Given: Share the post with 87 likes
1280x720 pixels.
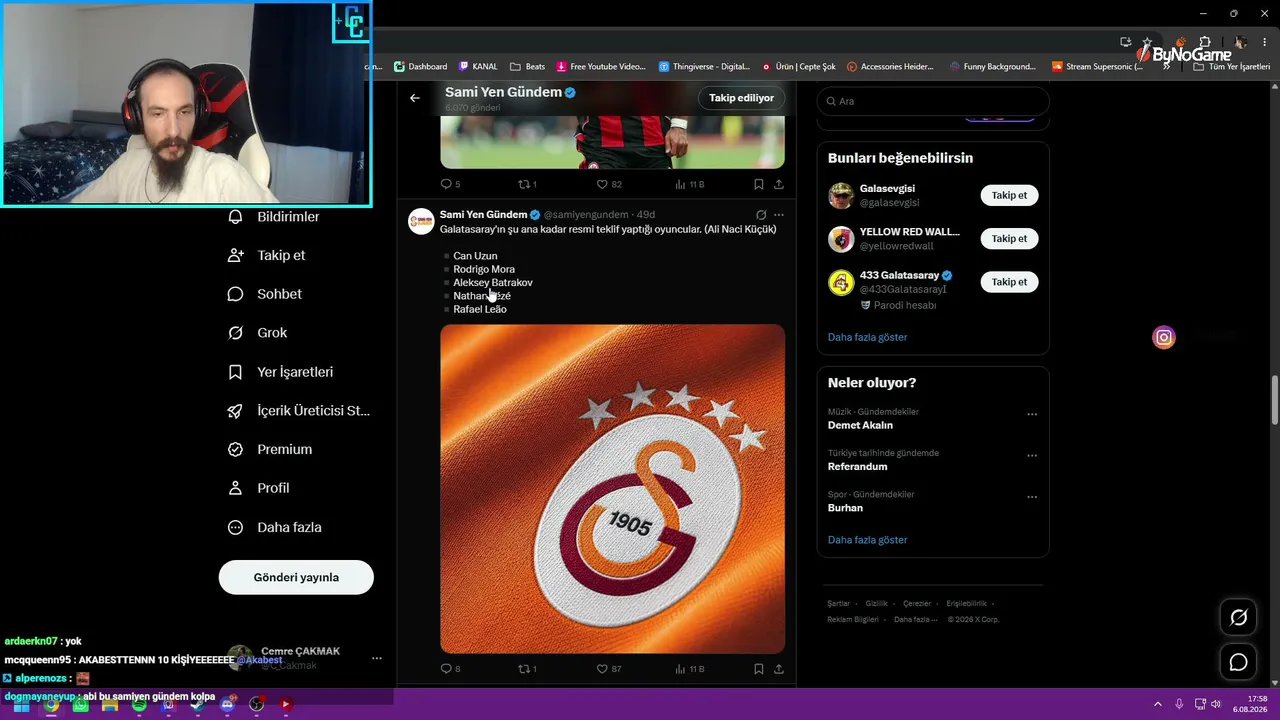Looking at the screenshot, I should pos(779,669).
